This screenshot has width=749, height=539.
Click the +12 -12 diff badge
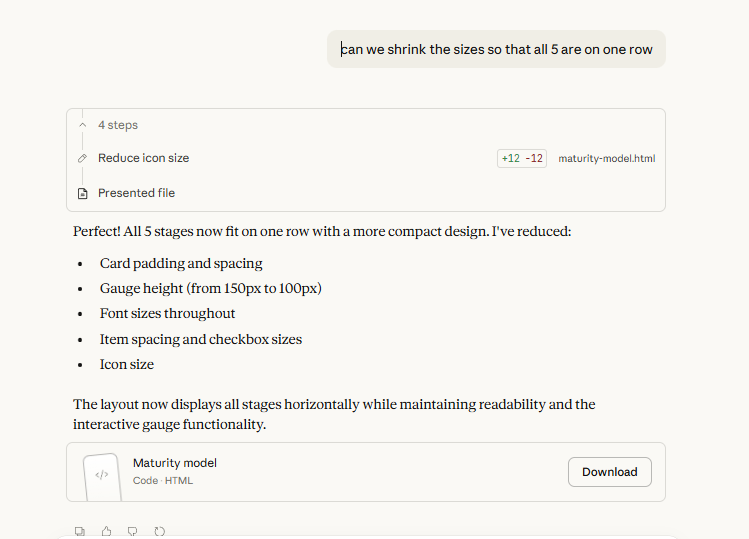(522, 158)
